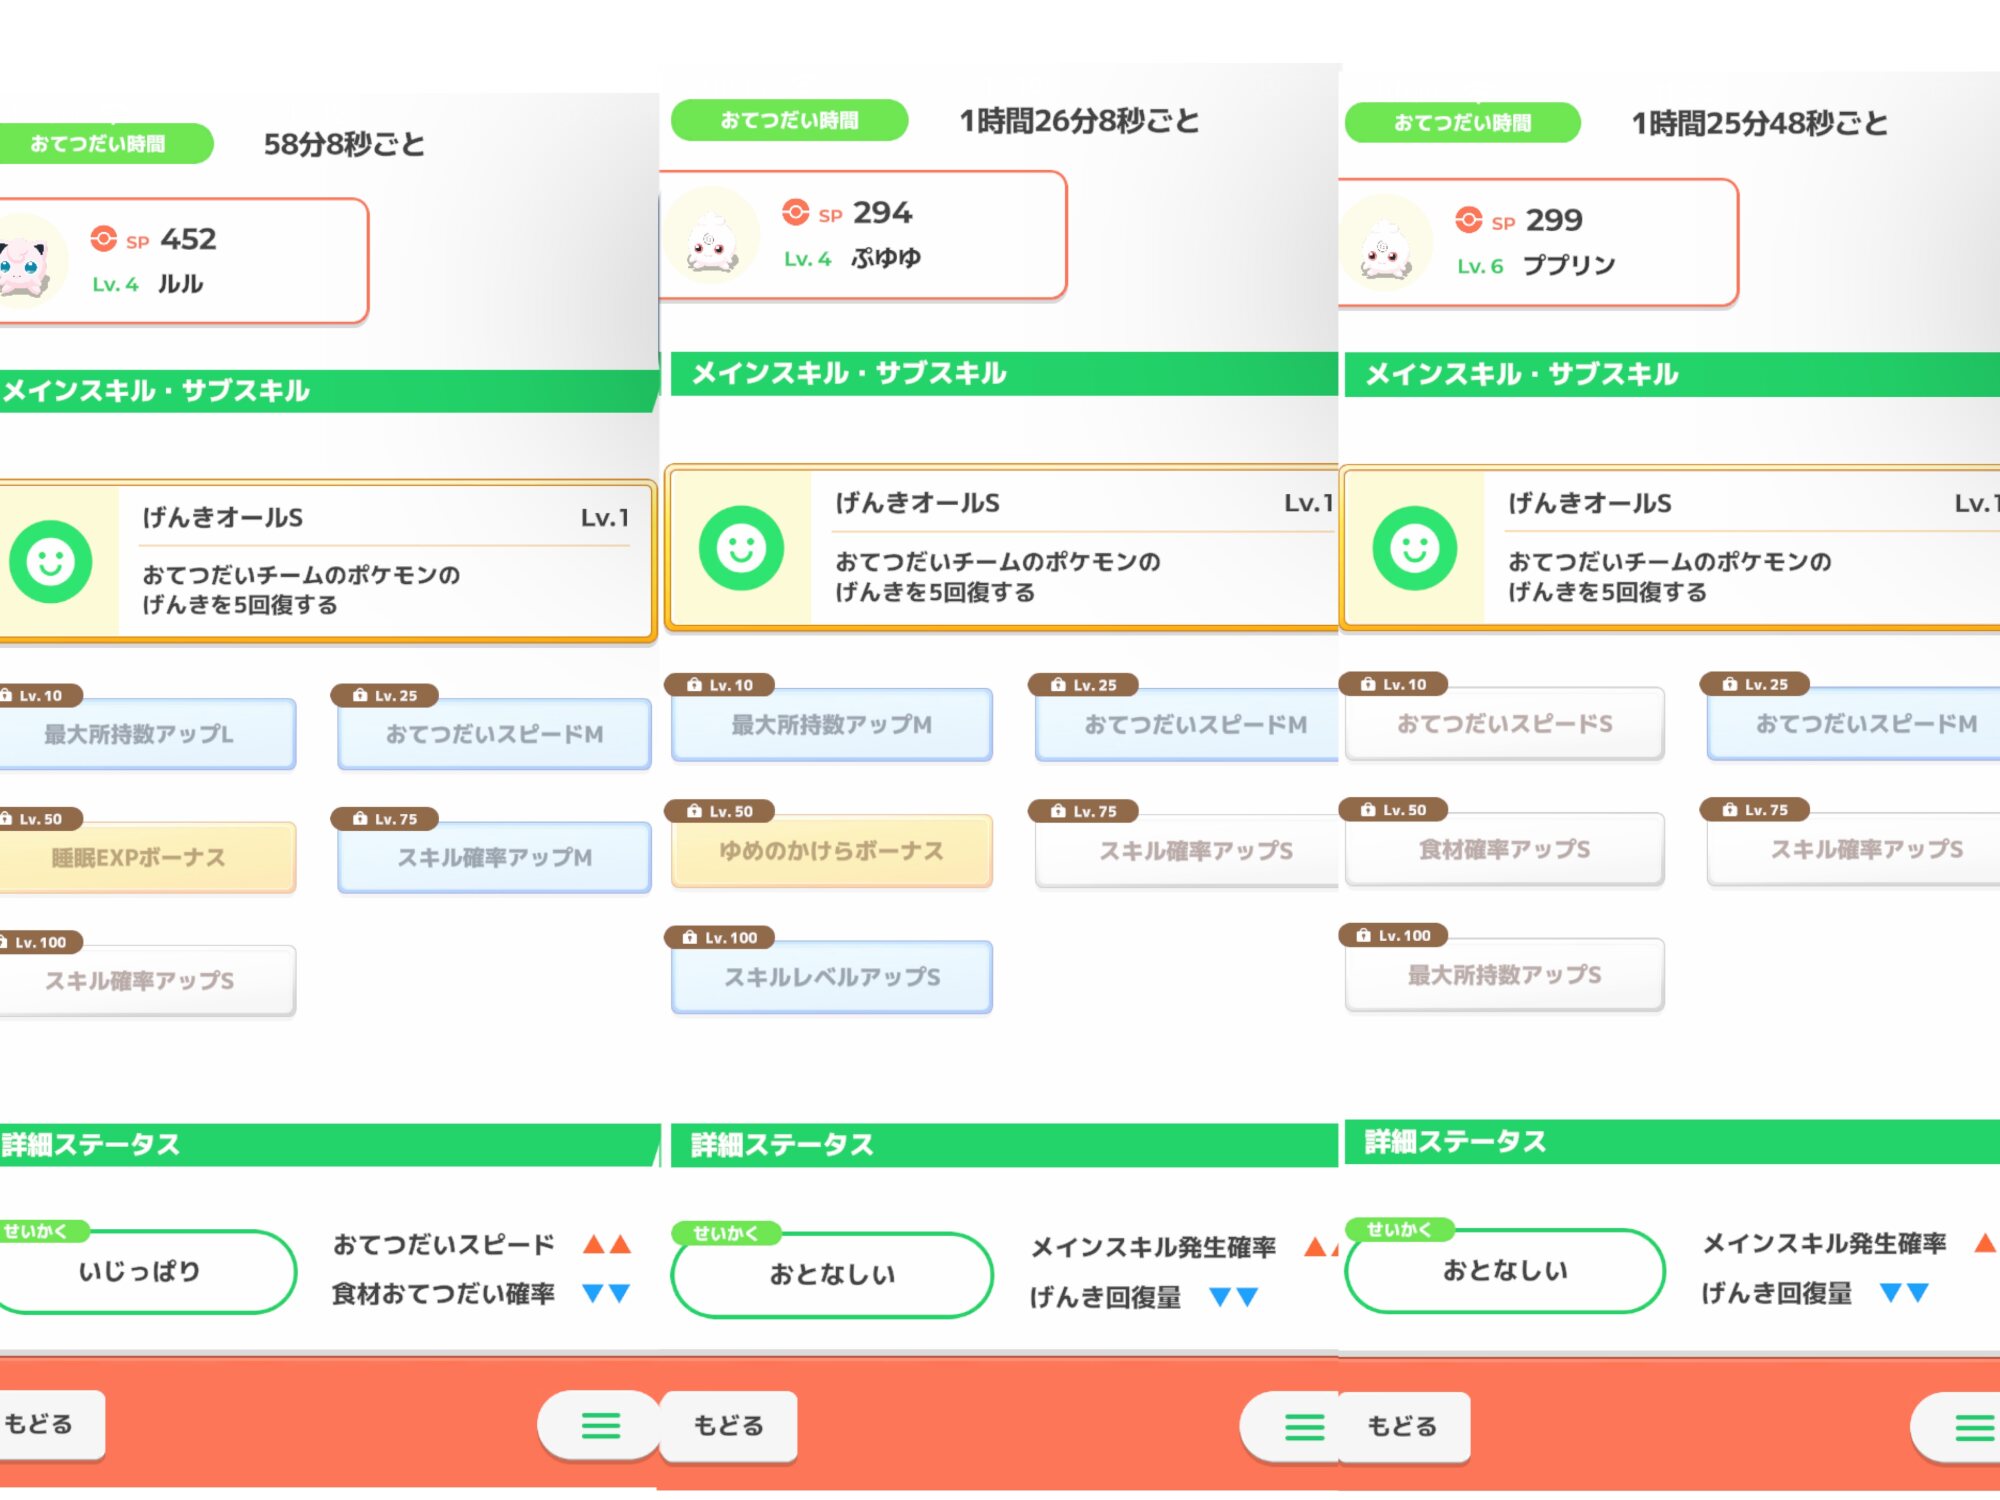Tap the ププリン Igglybuff portrait icon
Screen dimensions: 2000x1500
pos(1386,245)
